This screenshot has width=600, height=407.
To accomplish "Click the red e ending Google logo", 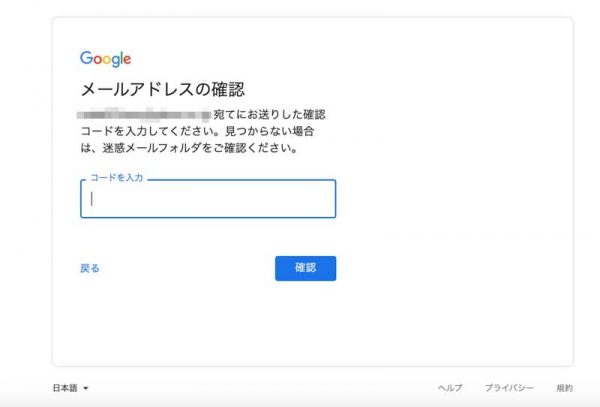I will coord(127,60).
